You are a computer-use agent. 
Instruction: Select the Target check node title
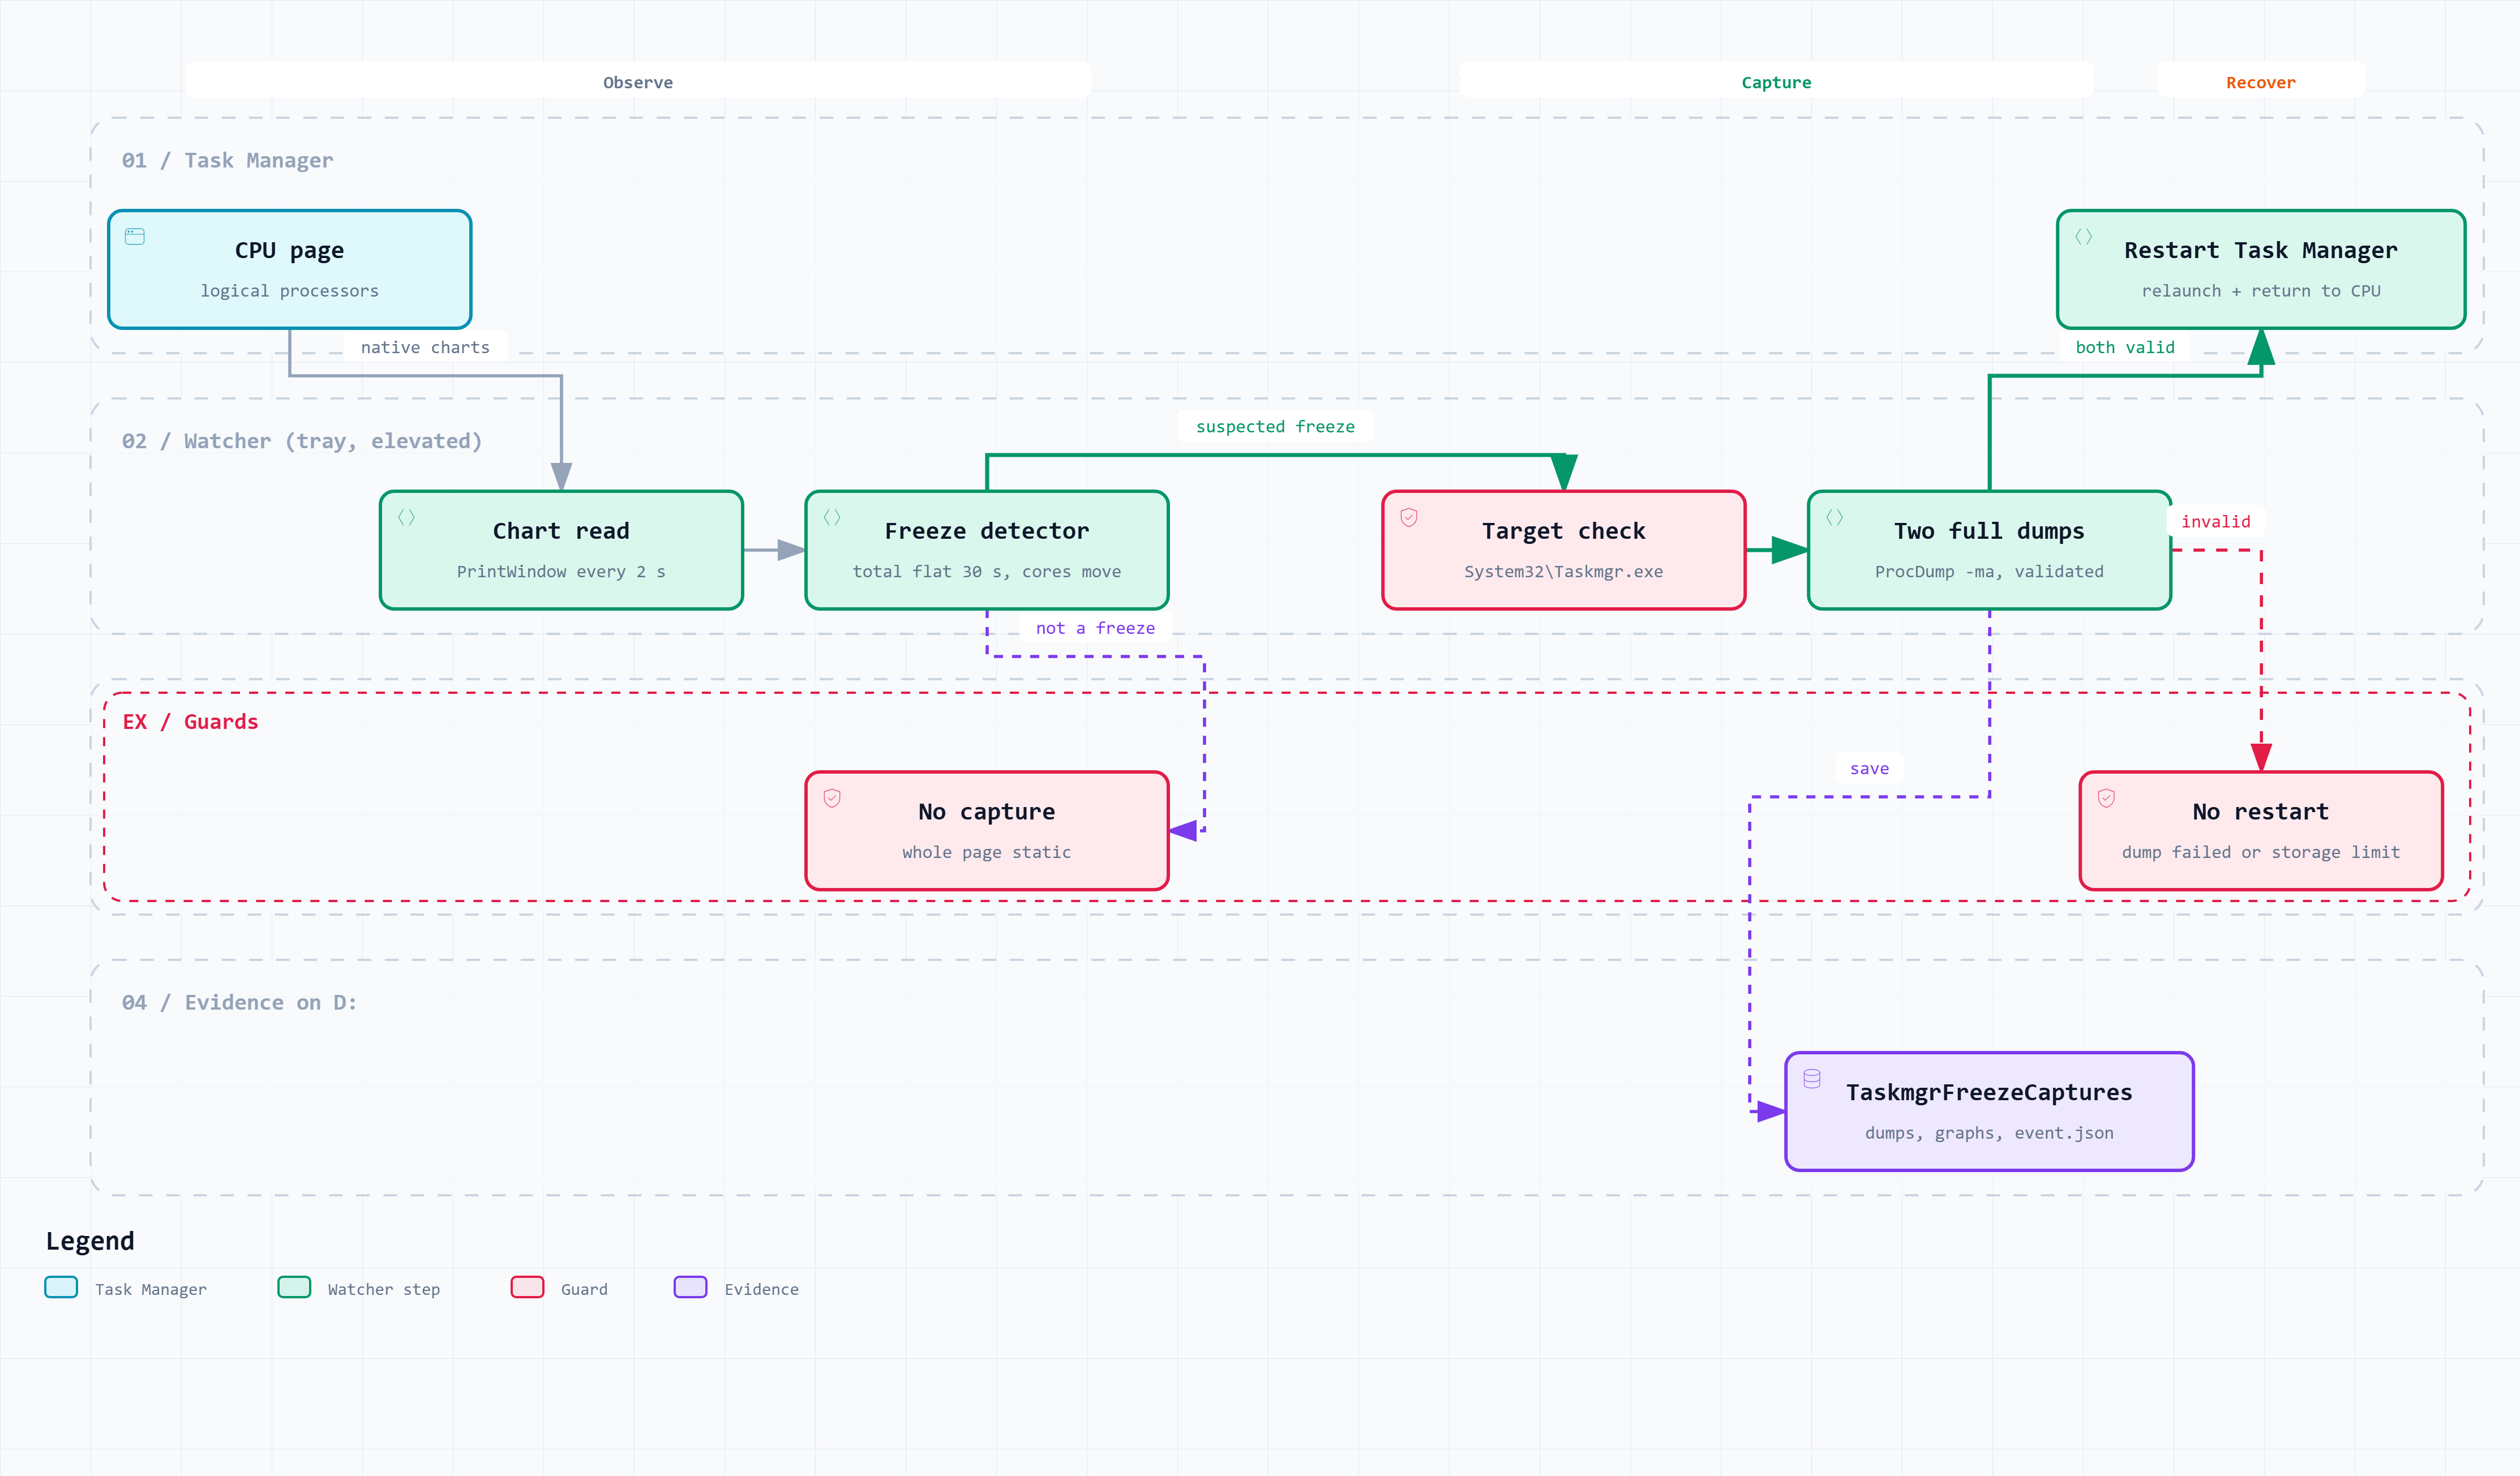[1564, 531]
